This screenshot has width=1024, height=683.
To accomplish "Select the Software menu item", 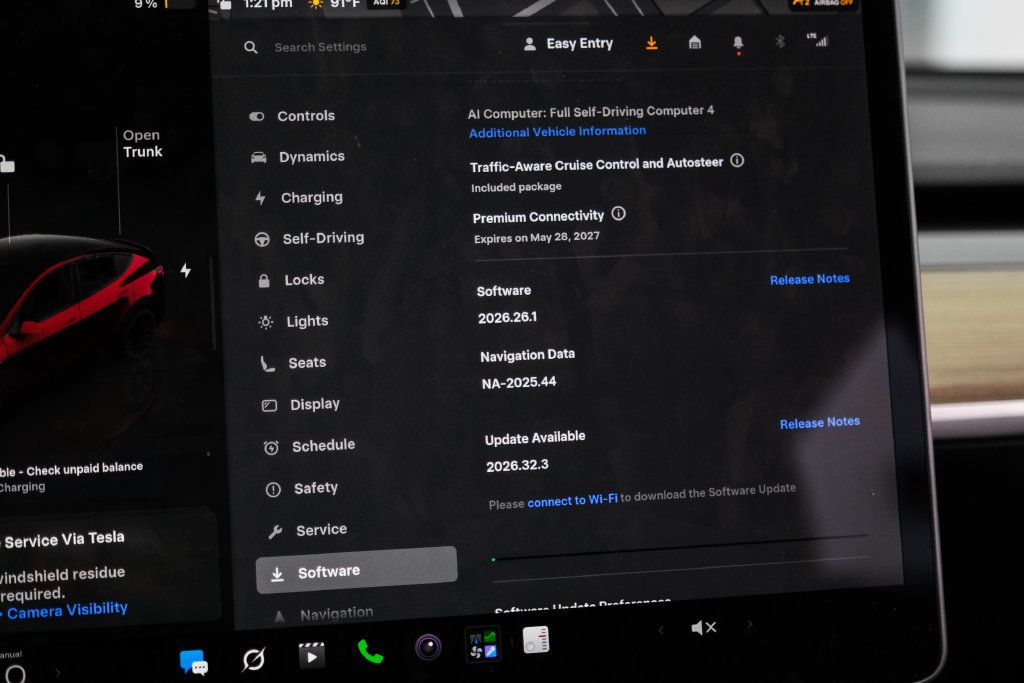I will coord(357,570).
